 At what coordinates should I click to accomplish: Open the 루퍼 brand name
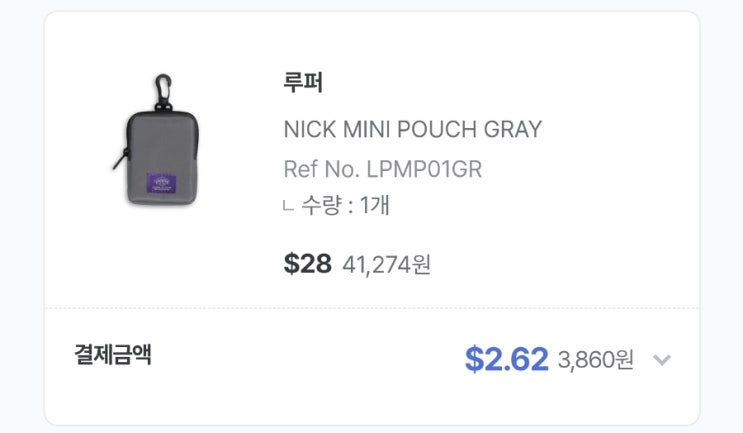tap(303, 82)
